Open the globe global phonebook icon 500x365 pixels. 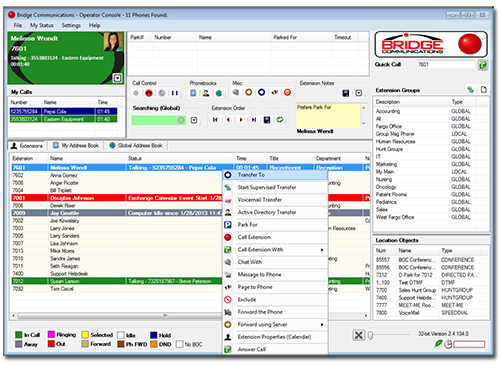pyautogui.click(x=219, y=93)
